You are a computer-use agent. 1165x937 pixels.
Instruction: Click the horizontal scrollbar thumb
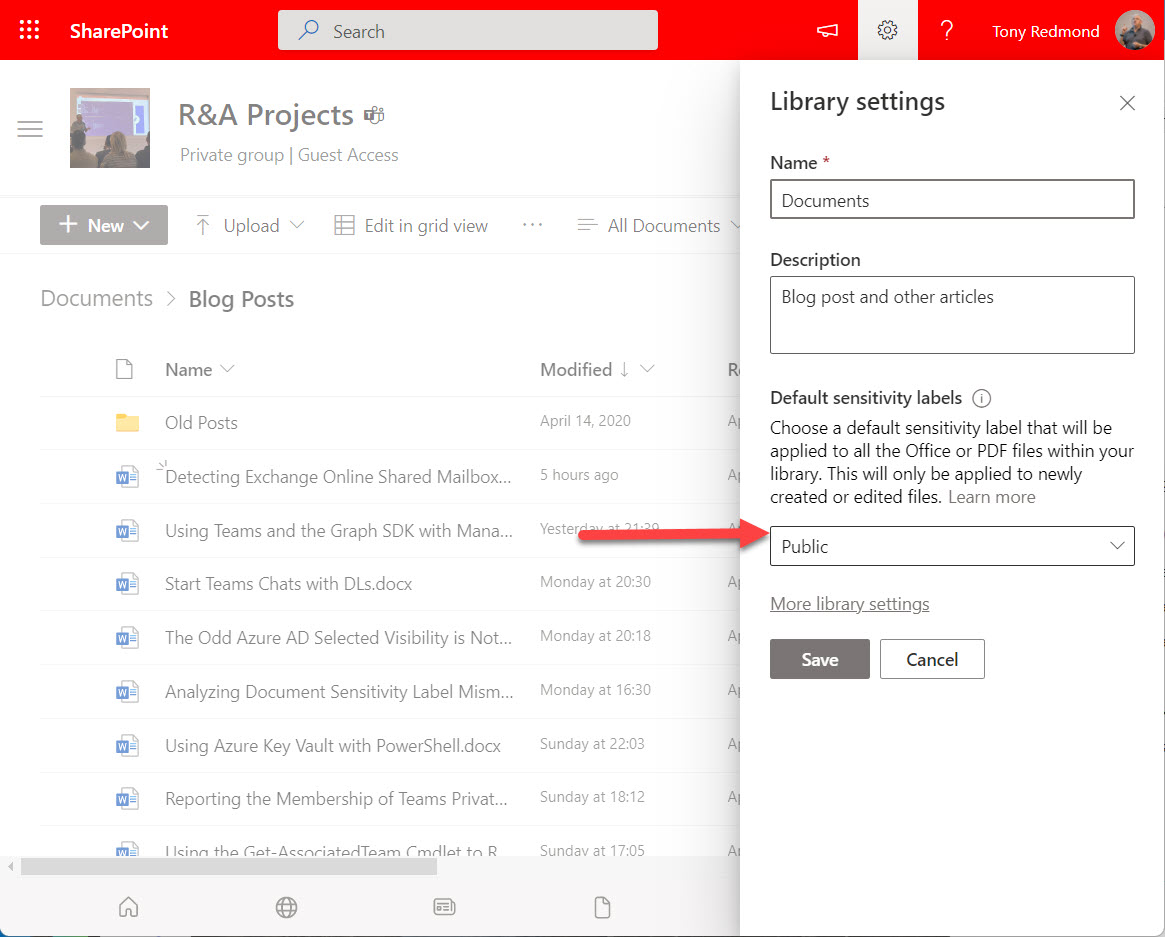[229, 866]
